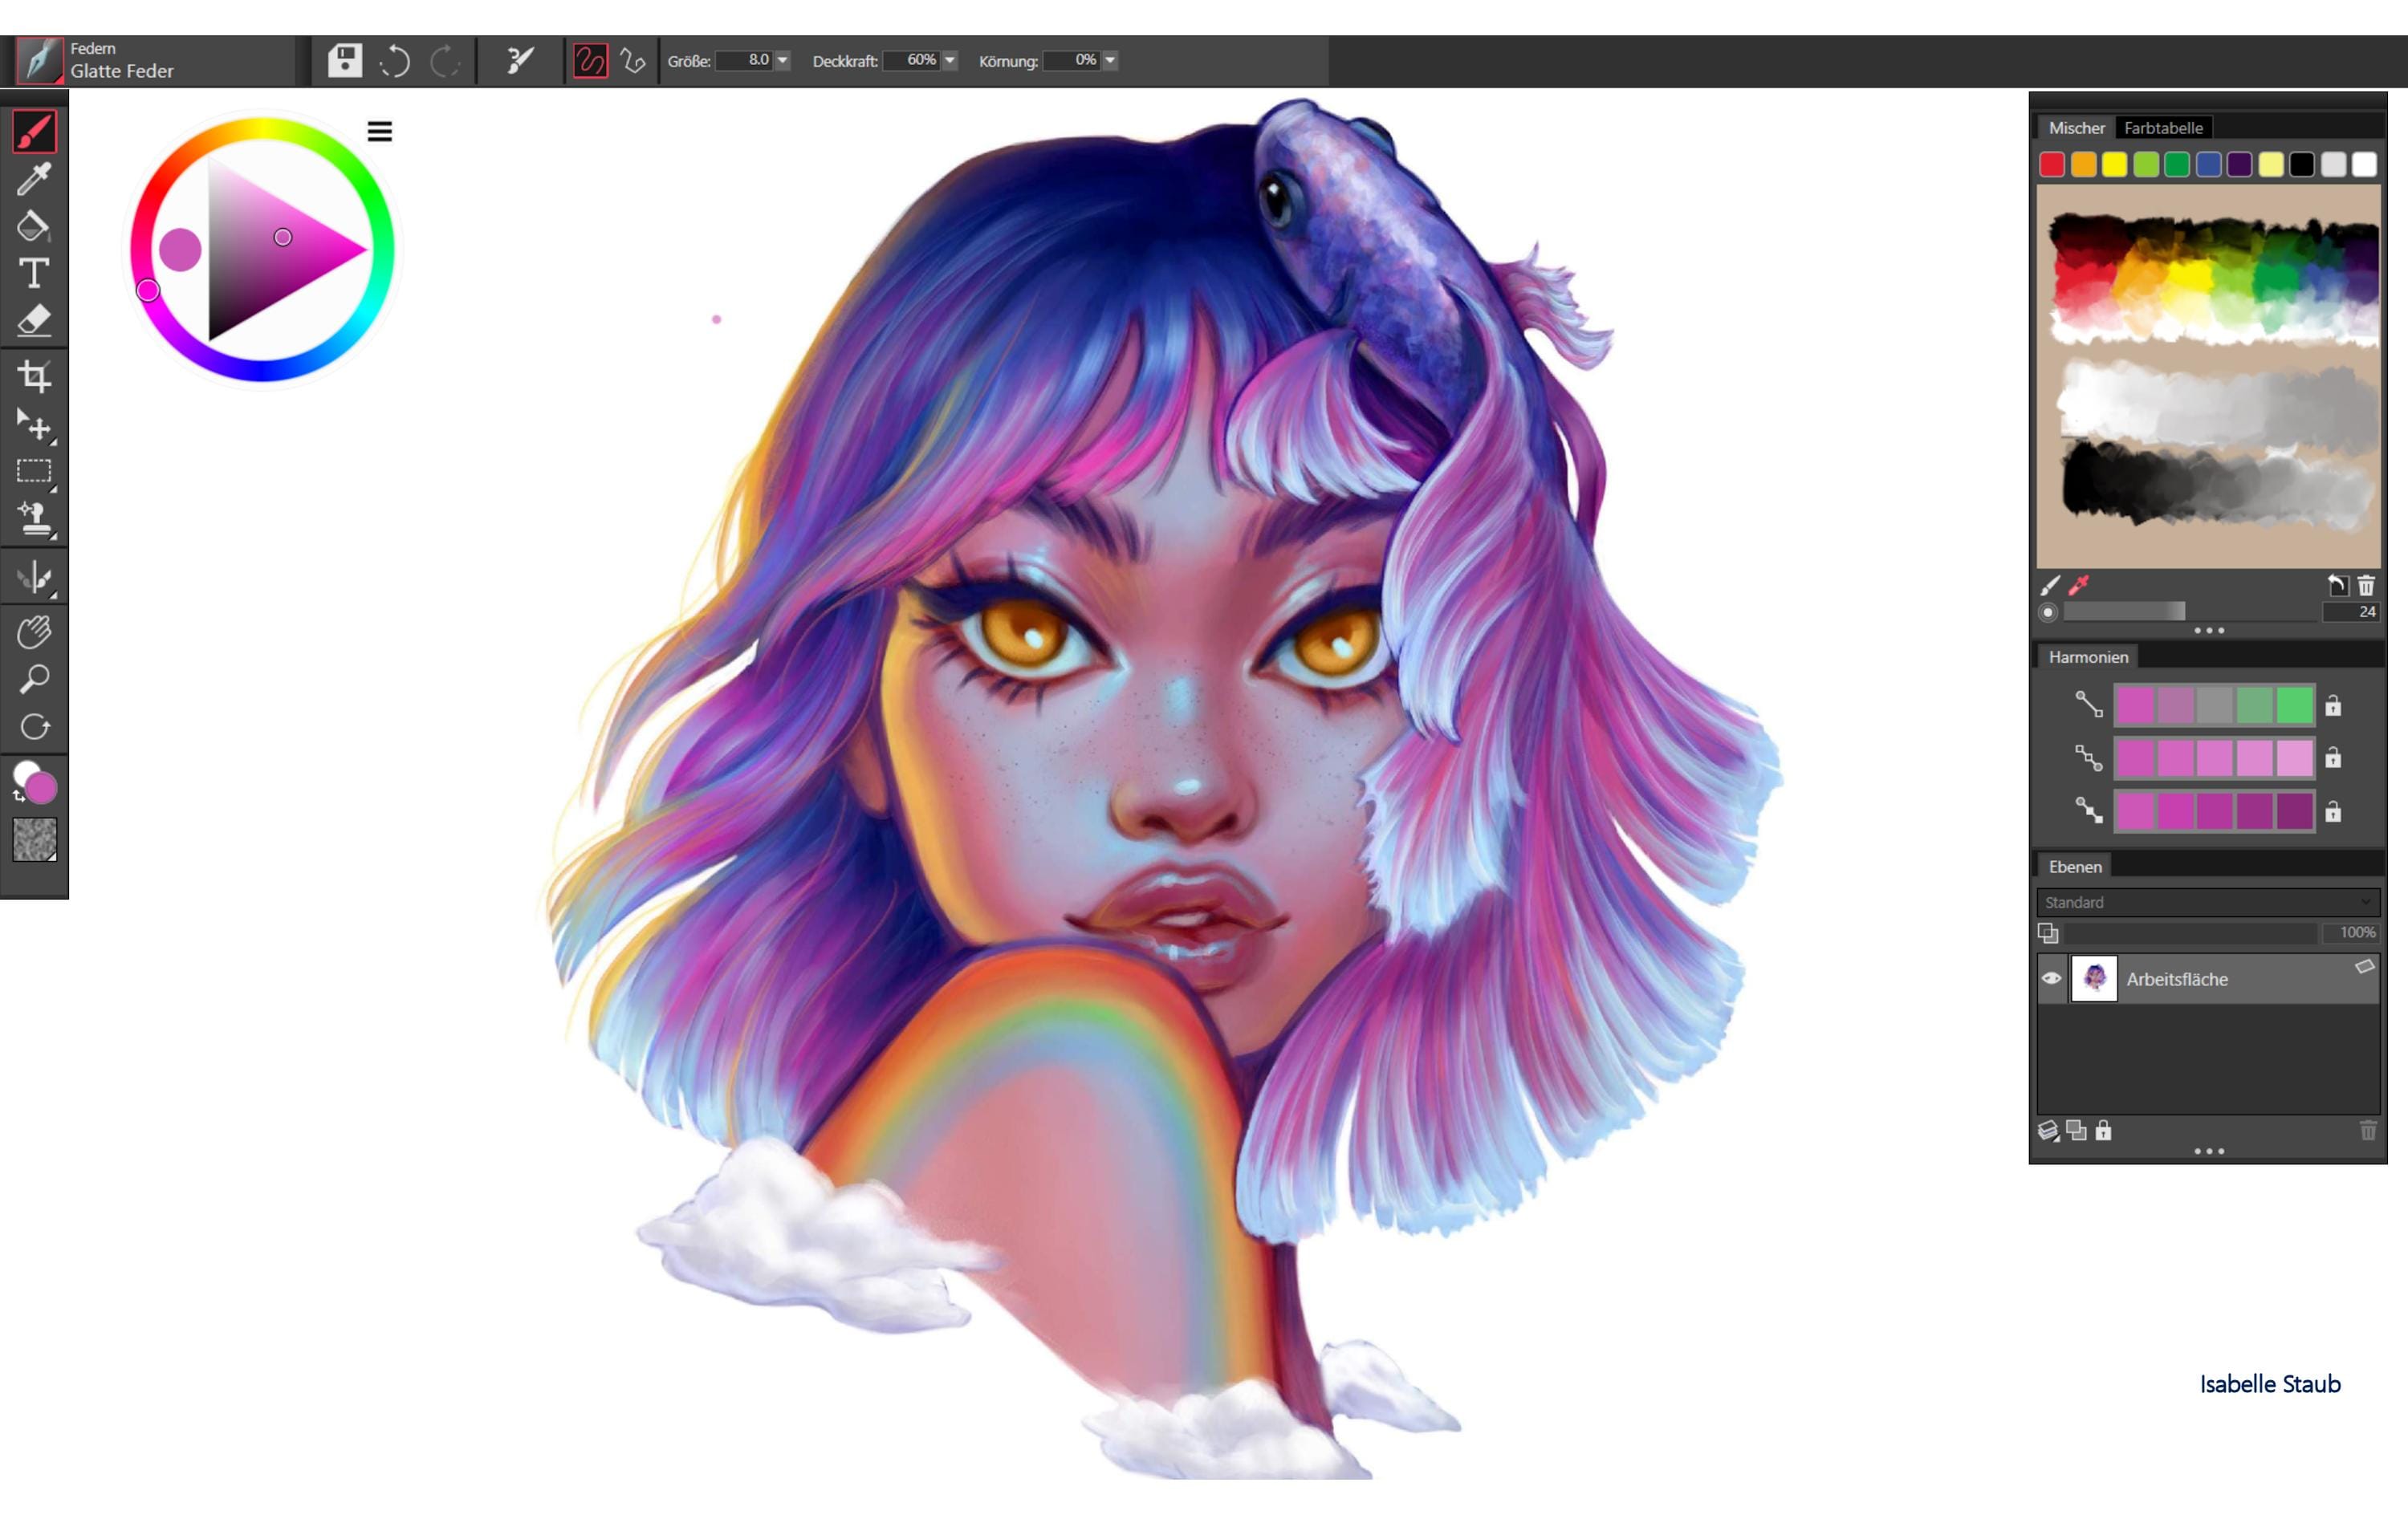This screenshot has height=1515, width=2408.
Task: Click the Save icon in the top toolbar
Action: point(344,61)
